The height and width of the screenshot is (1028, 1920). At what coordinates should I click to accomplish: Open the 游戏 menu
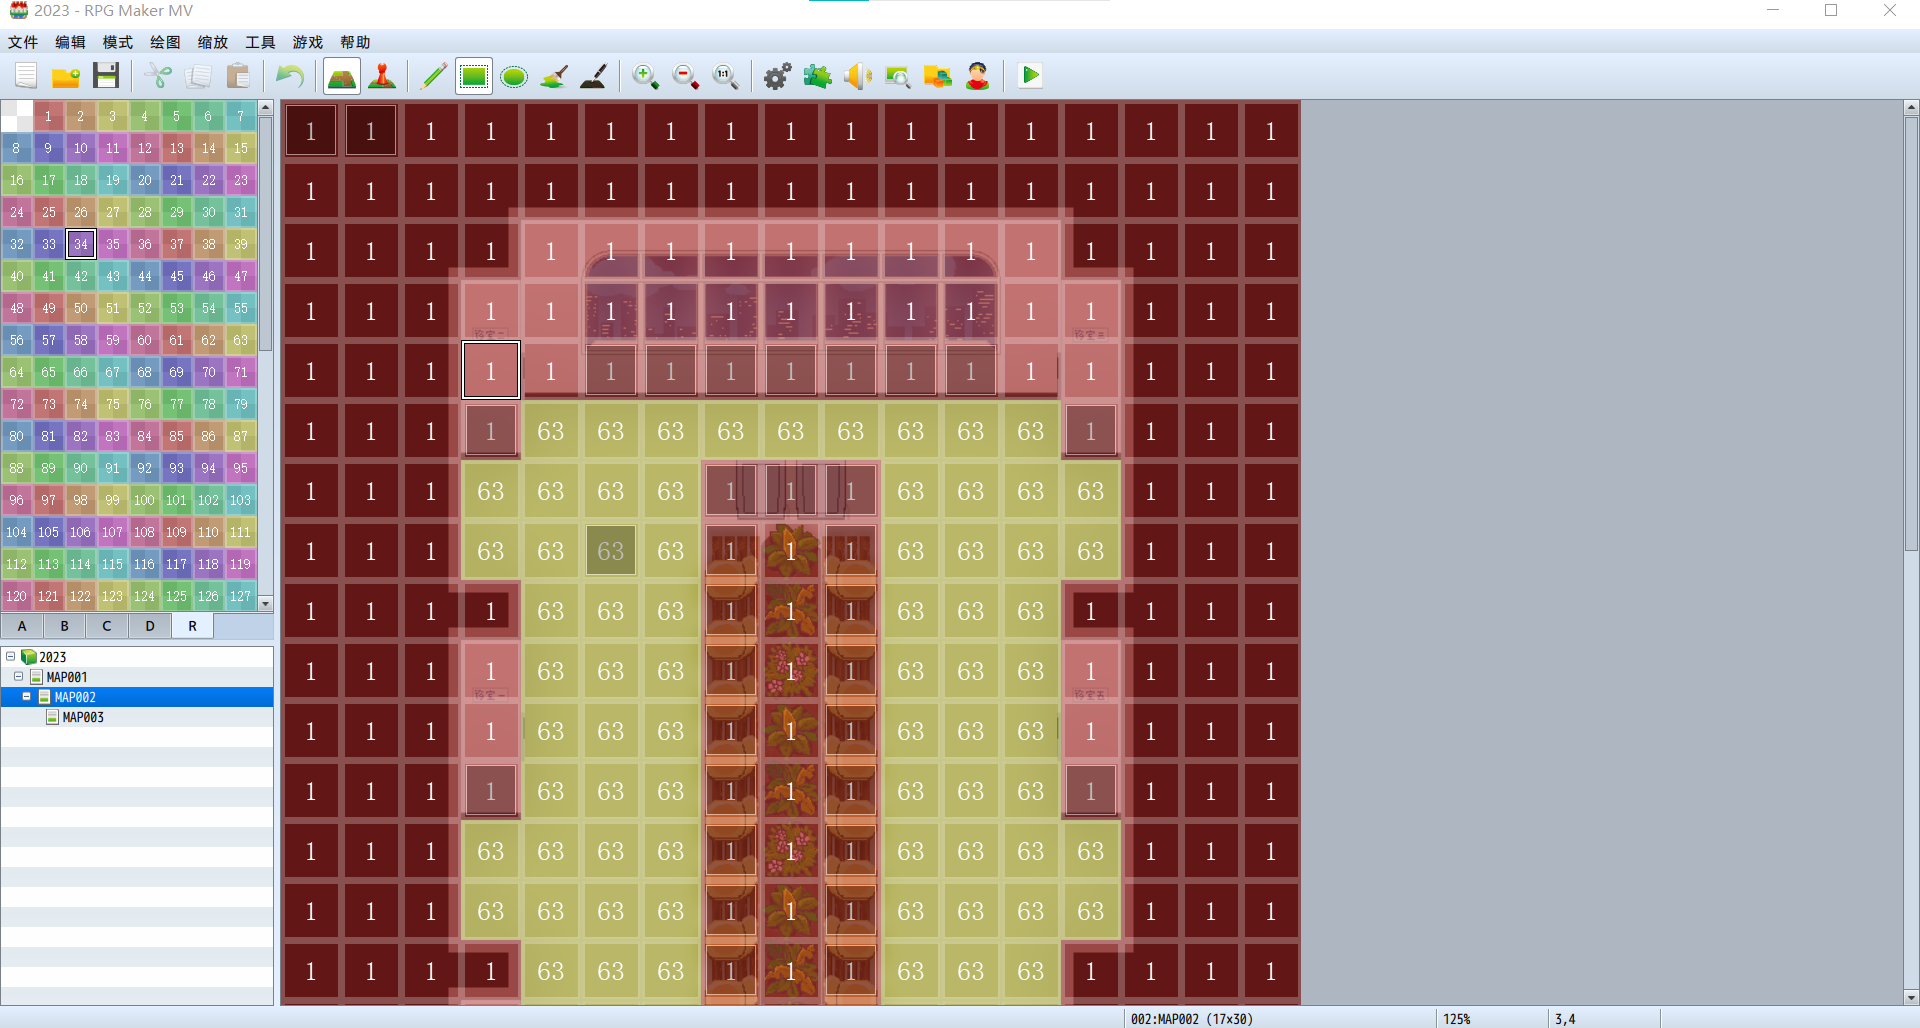pos(308,42)
